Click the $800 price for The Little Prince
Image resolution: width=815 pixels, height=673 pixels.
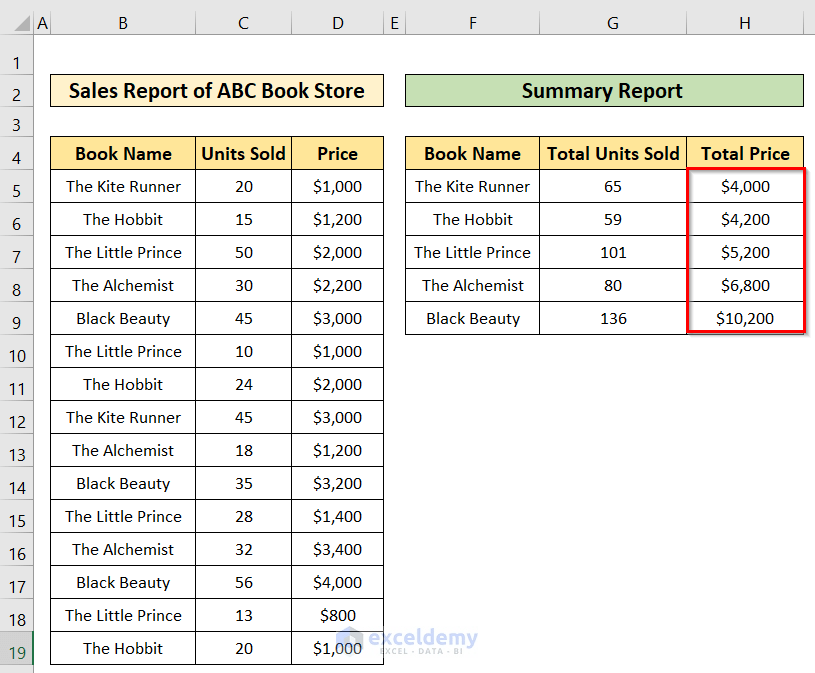tap(337, 615)
